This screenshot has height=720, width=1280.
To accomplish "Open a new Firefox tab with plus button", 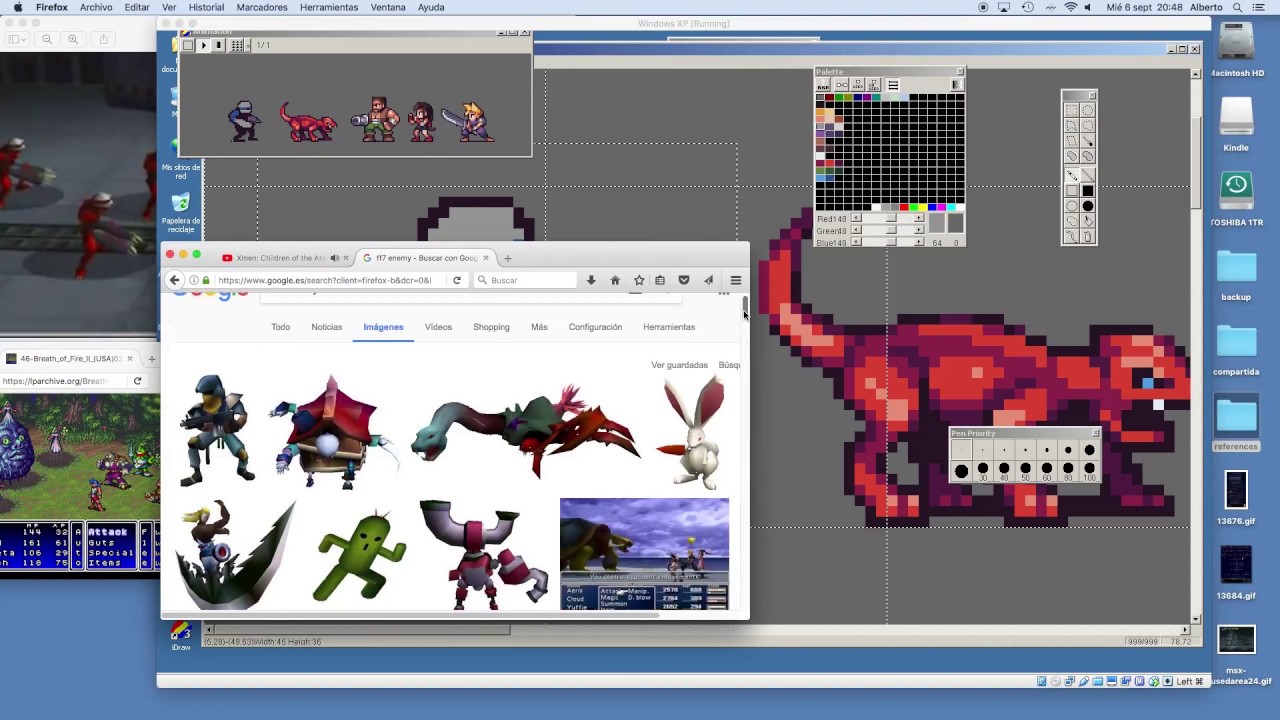I will (507, 258).
